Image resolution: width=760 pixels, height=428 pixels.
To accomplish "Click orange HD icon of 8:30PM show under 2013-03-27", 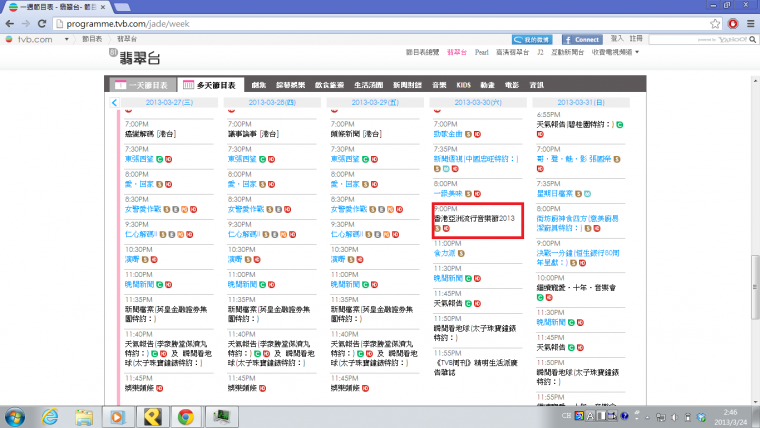I will tap(185, 210).
